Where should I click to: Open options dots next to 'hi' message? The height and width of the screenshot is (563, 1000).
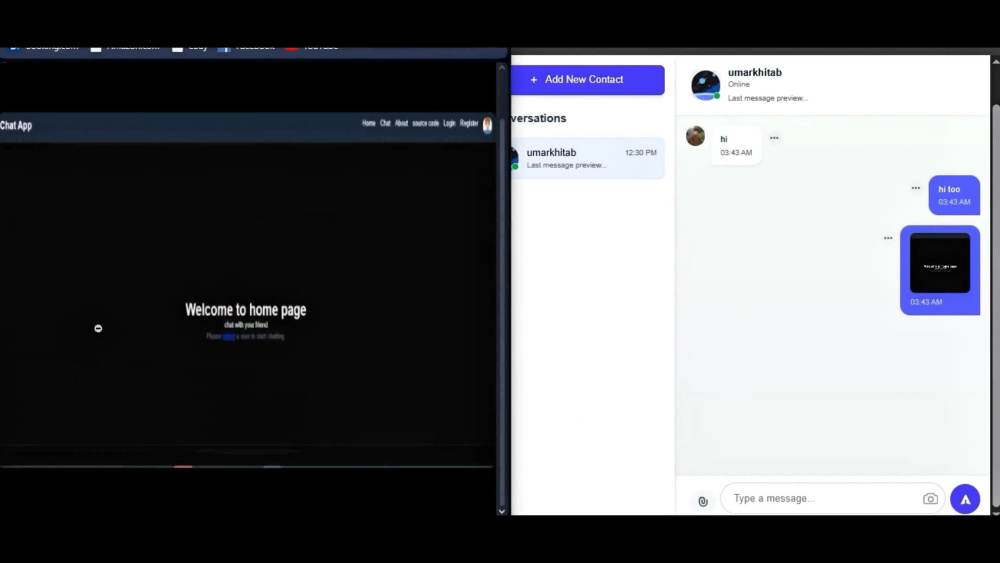click(774, 138)
